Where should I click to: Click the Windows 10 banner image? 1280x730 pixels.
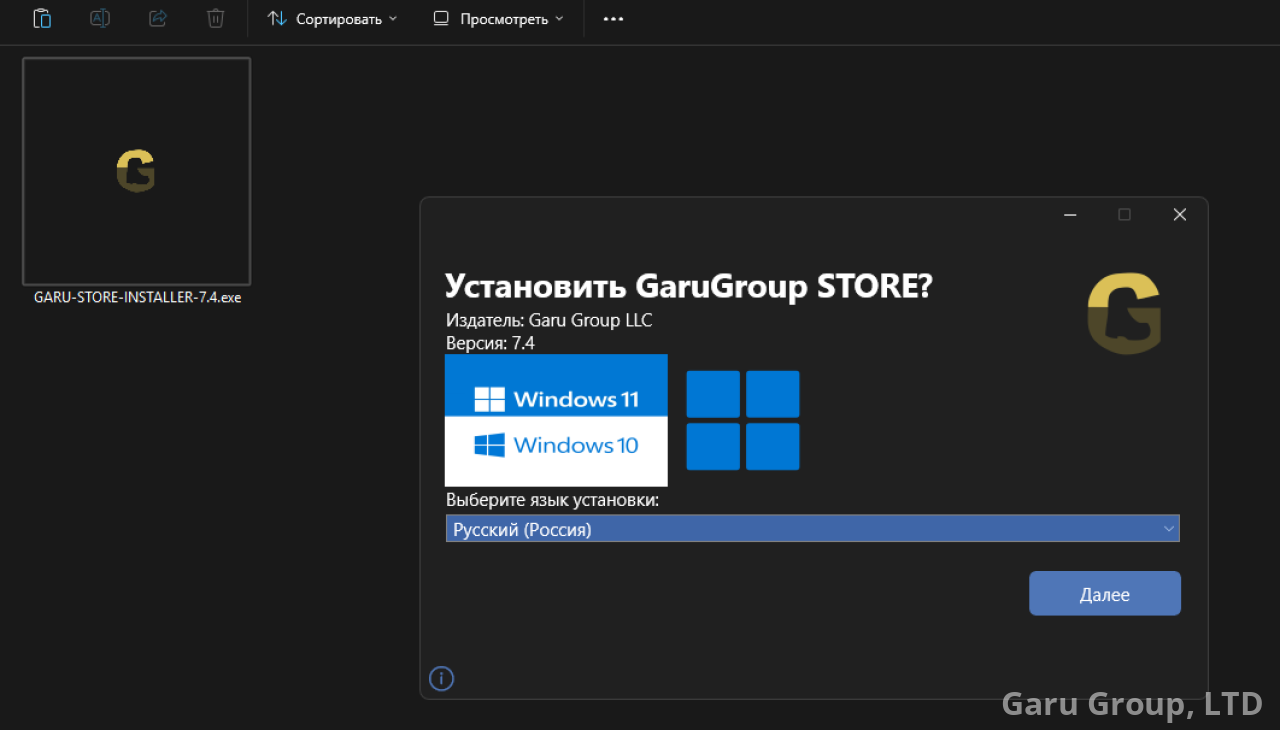[x=556, y=446]
